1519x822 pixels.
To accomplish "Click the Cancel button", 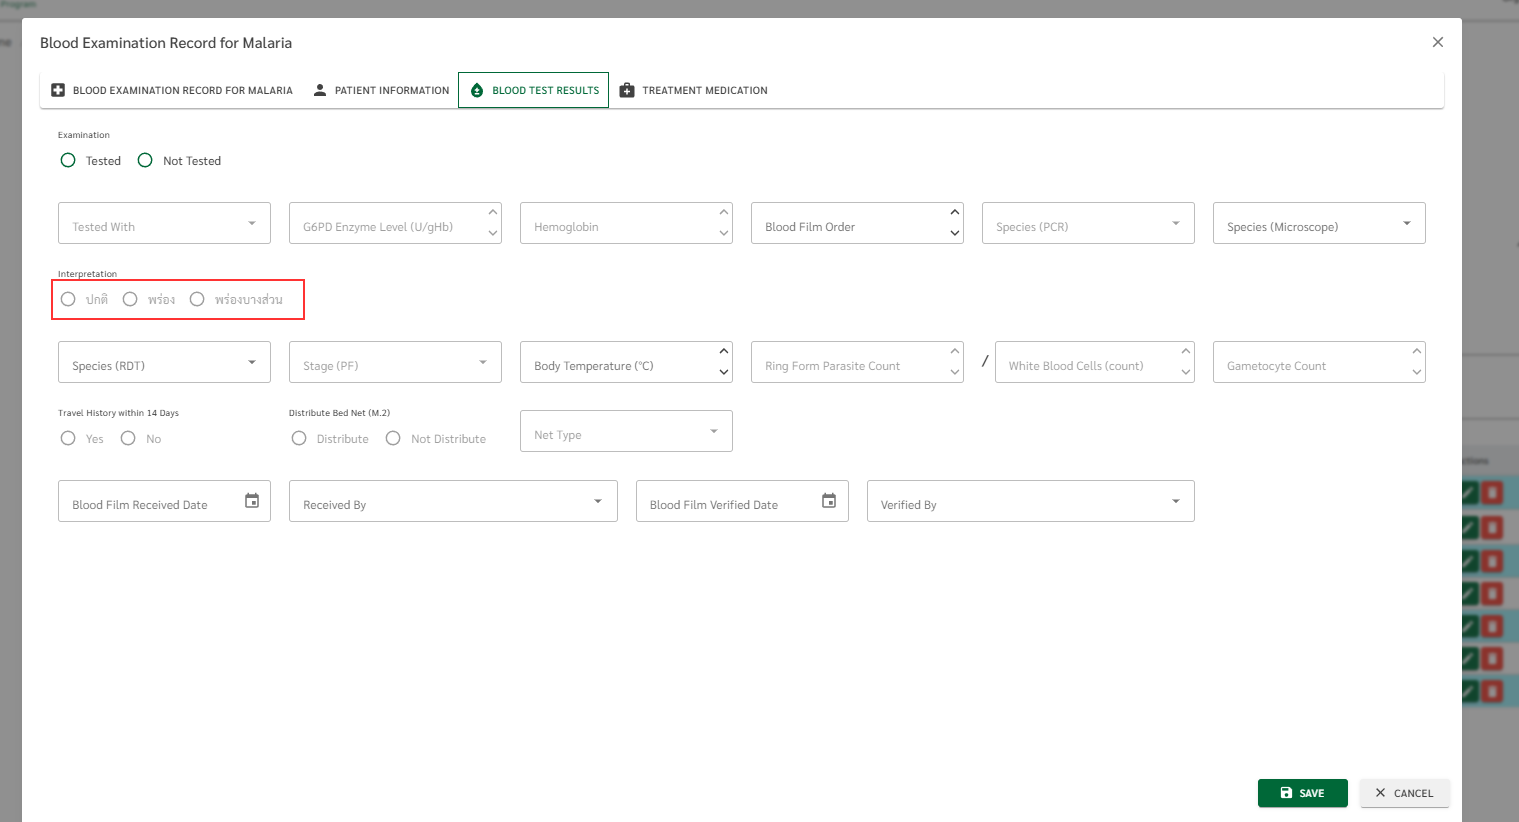I will coord(1404,793).
